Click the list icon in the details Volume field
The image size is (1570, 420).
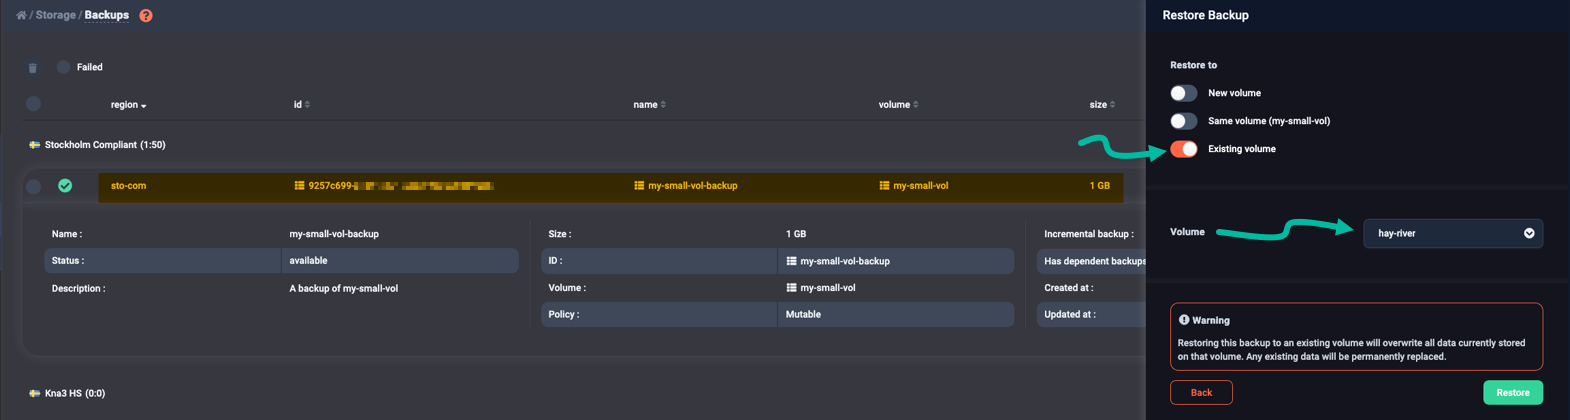tap(791, 288)
